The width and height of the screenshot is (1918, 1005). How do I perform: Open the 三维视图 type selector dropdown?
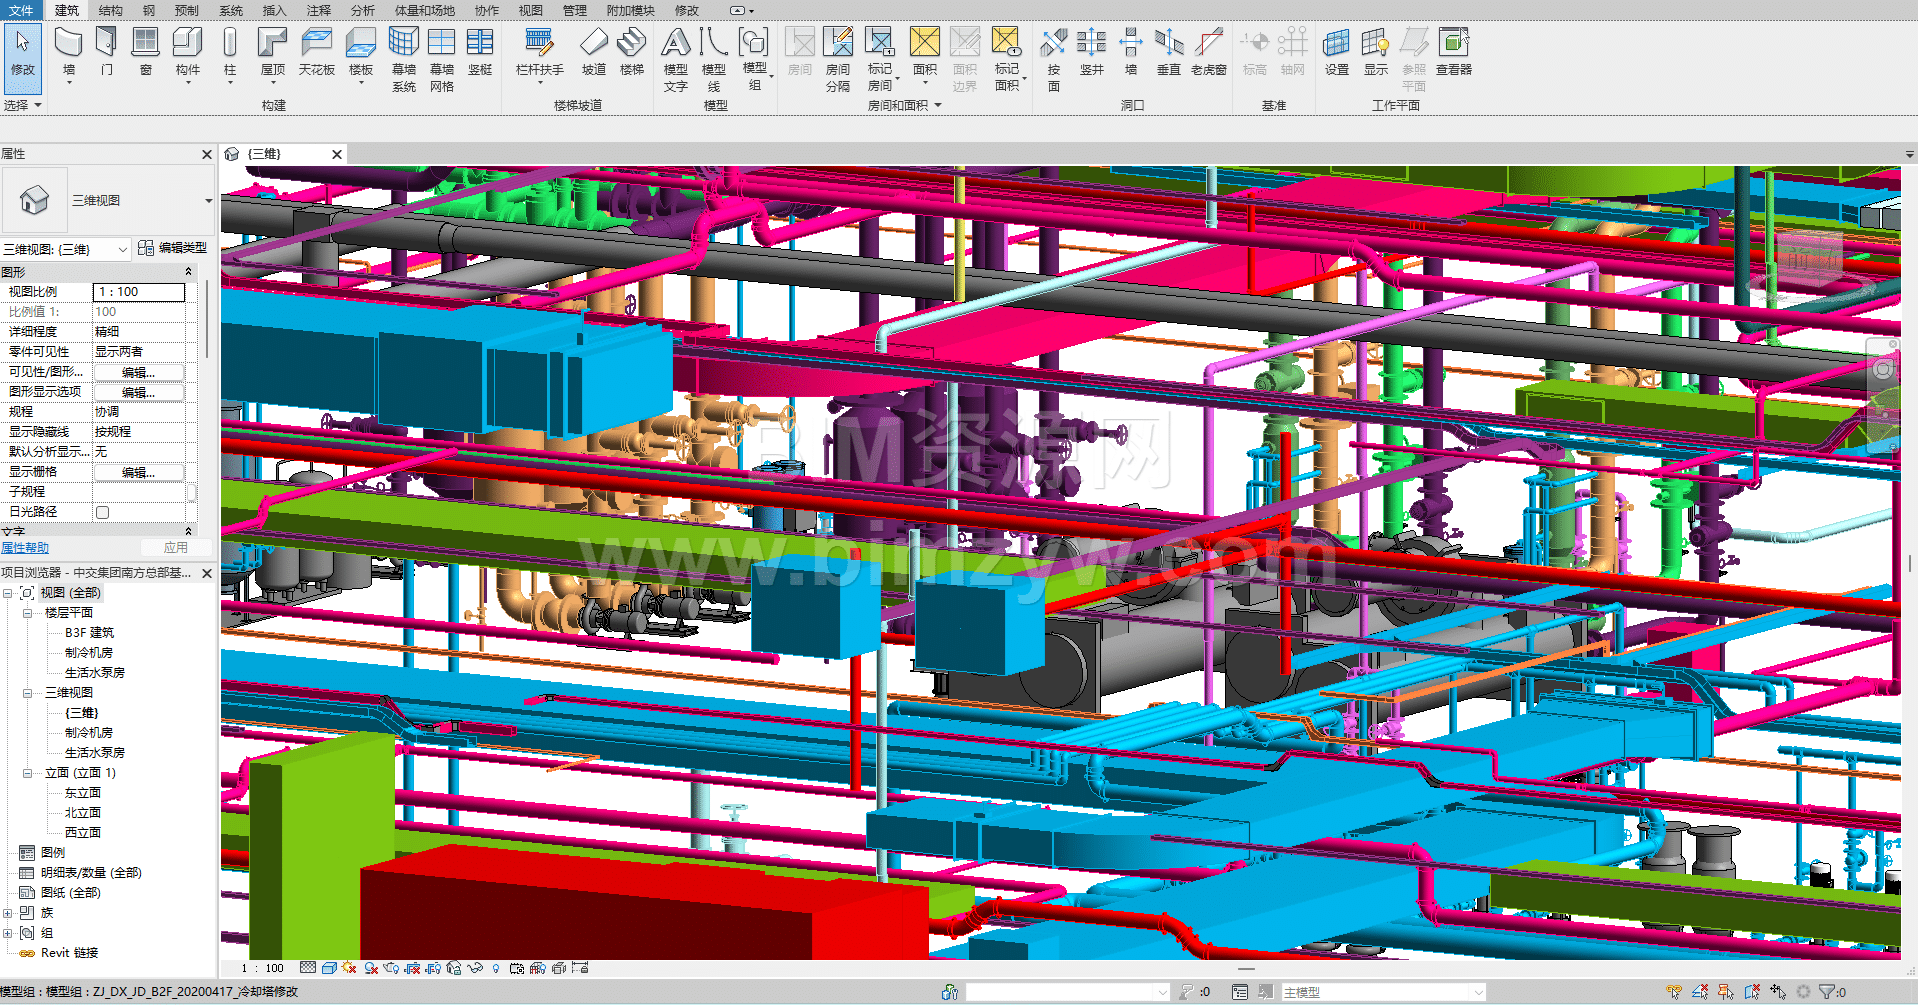pyautogui.click(x=208, y=201)
